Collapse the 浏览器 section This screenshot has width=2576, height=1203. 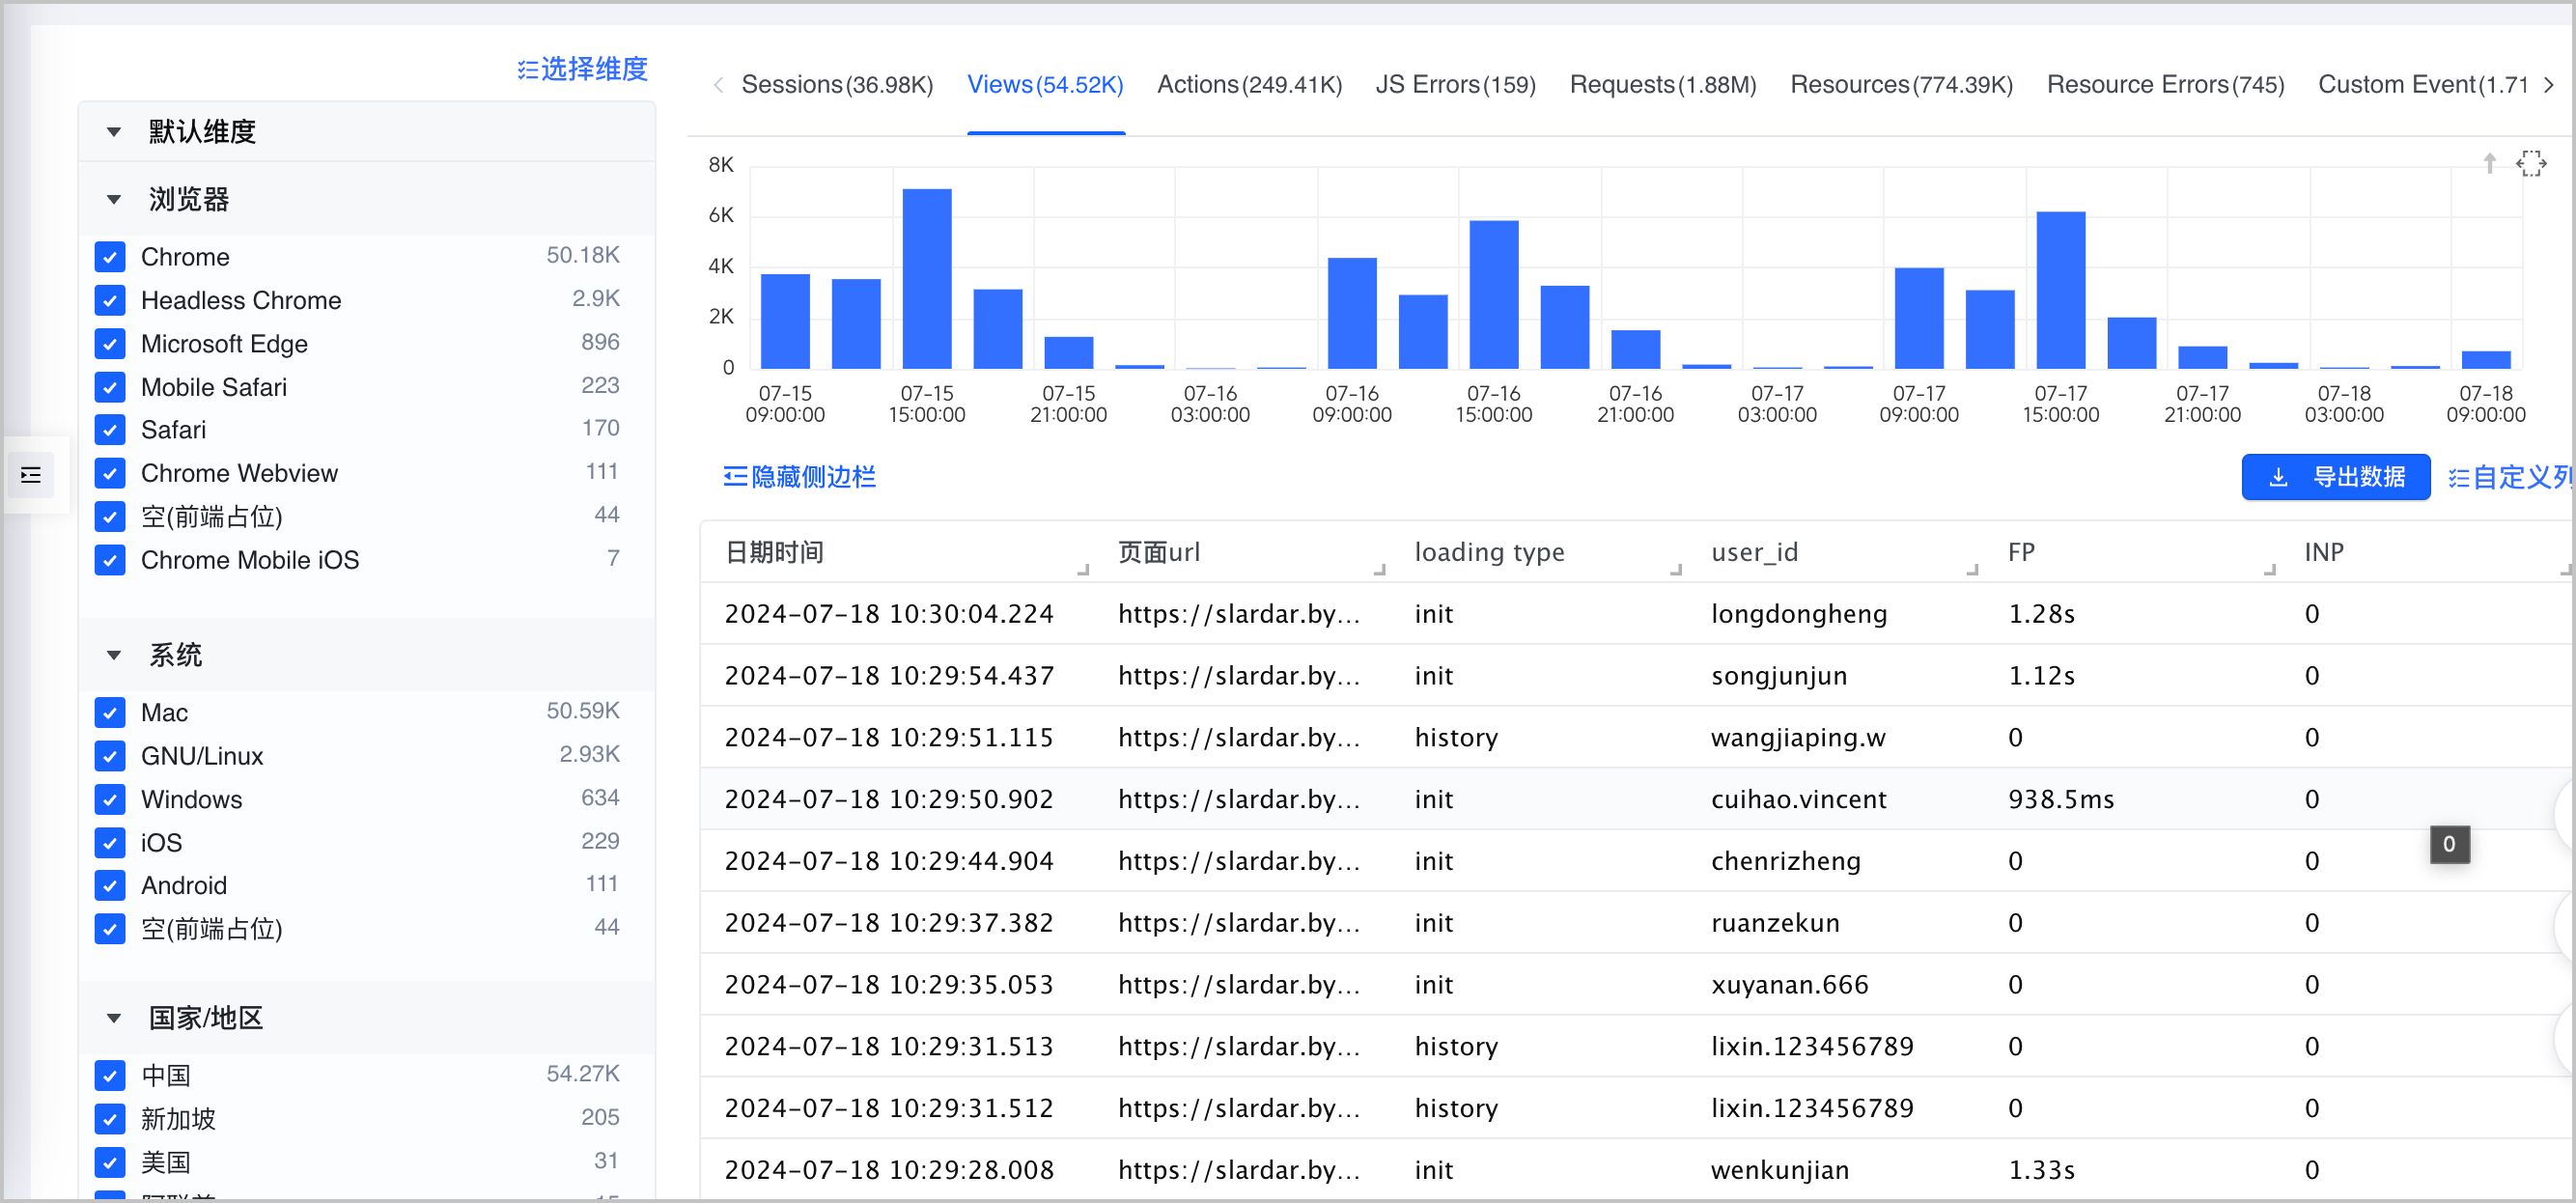(x=114, y=200)
